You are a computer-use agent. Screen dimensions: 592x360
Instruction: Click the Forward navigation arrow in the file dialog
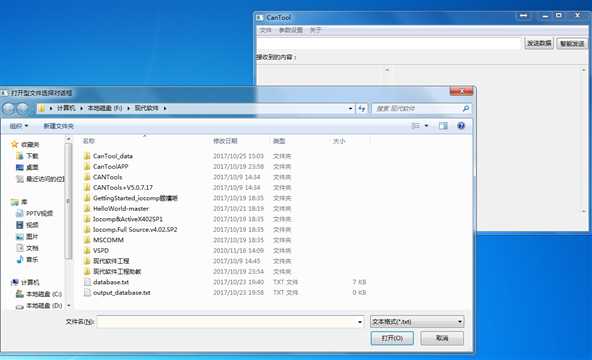point(23,109)
